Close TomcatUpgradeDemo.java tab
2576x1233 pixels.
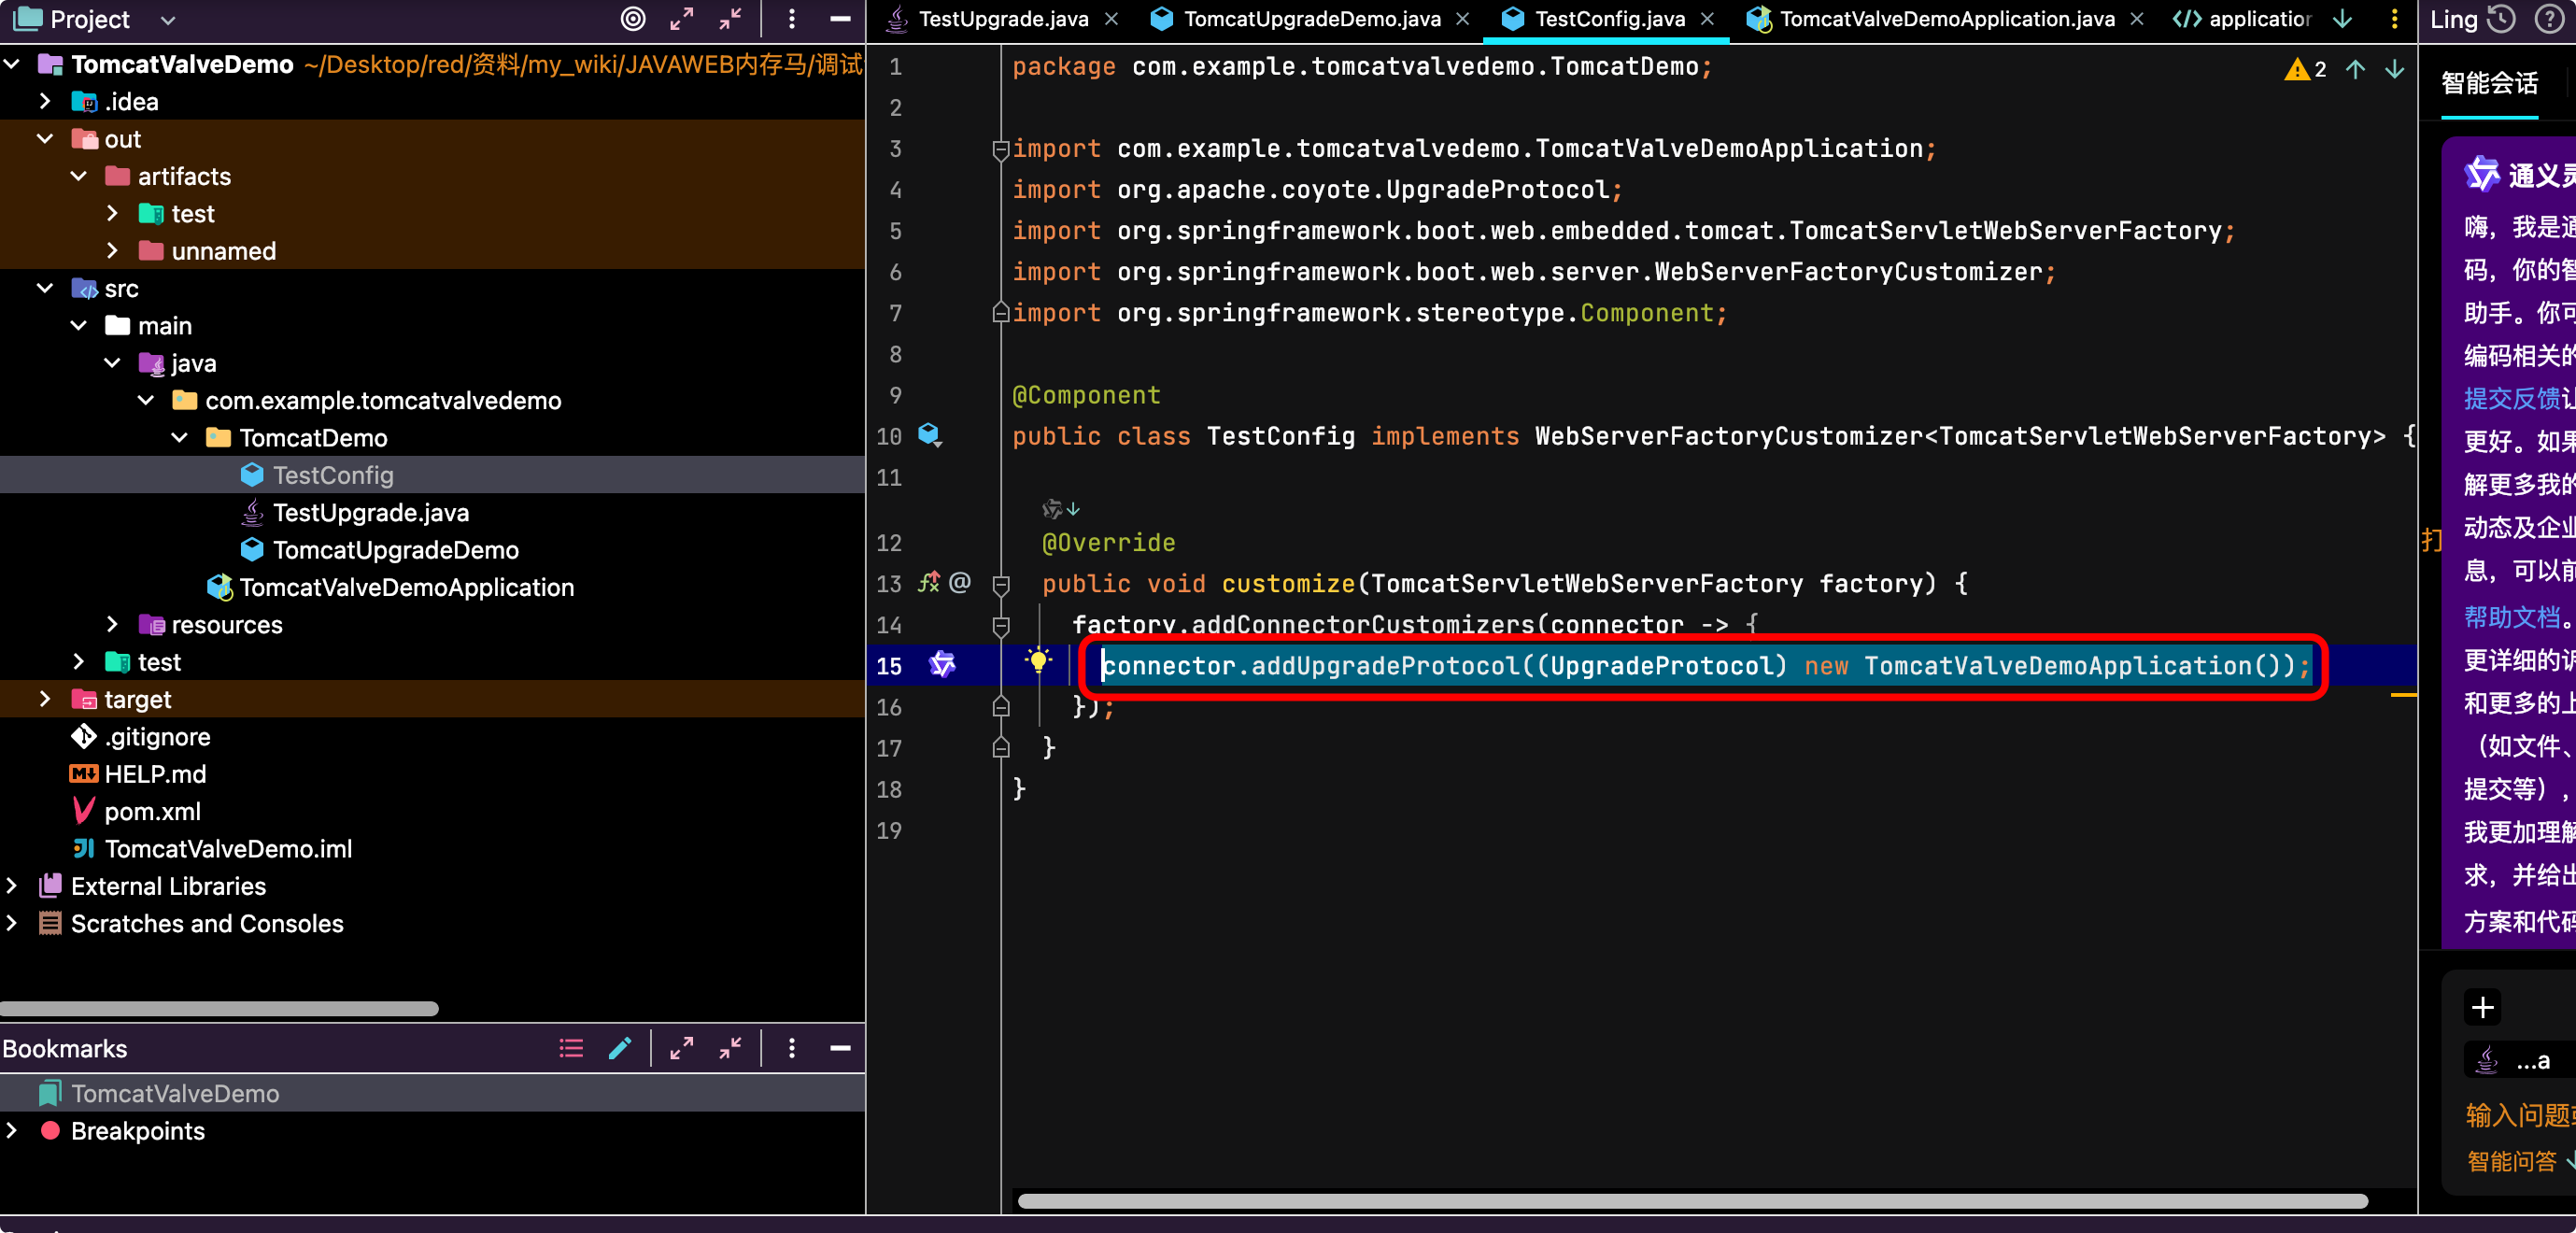pos(1463,19)
